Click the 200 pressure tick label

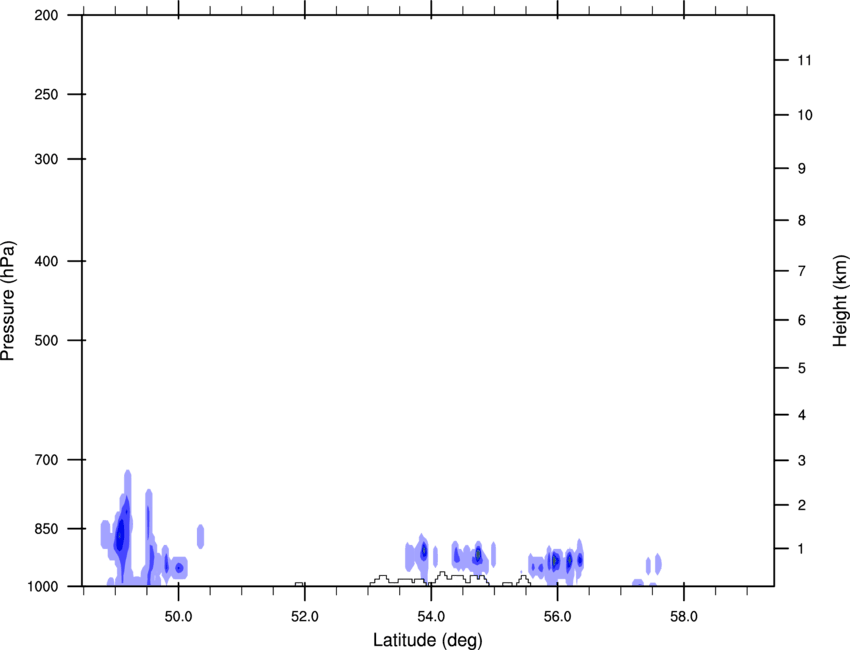coord(46,15)
